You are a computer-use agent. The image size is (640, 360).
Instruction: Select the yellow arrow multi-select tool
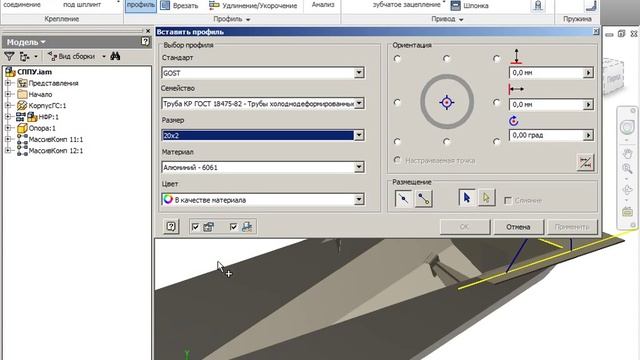point(487,198)
